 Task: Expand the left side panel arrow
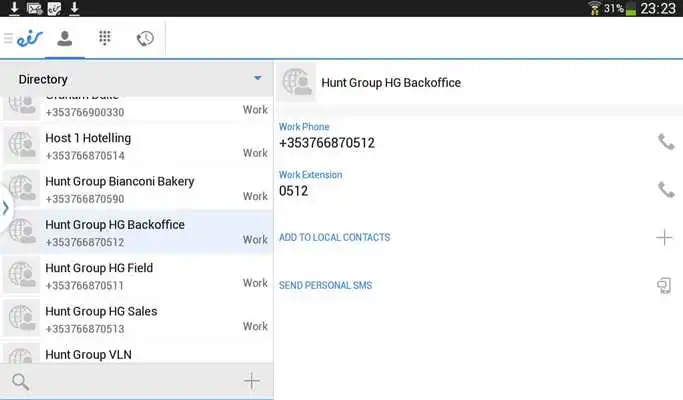click(x=5, y=208)
